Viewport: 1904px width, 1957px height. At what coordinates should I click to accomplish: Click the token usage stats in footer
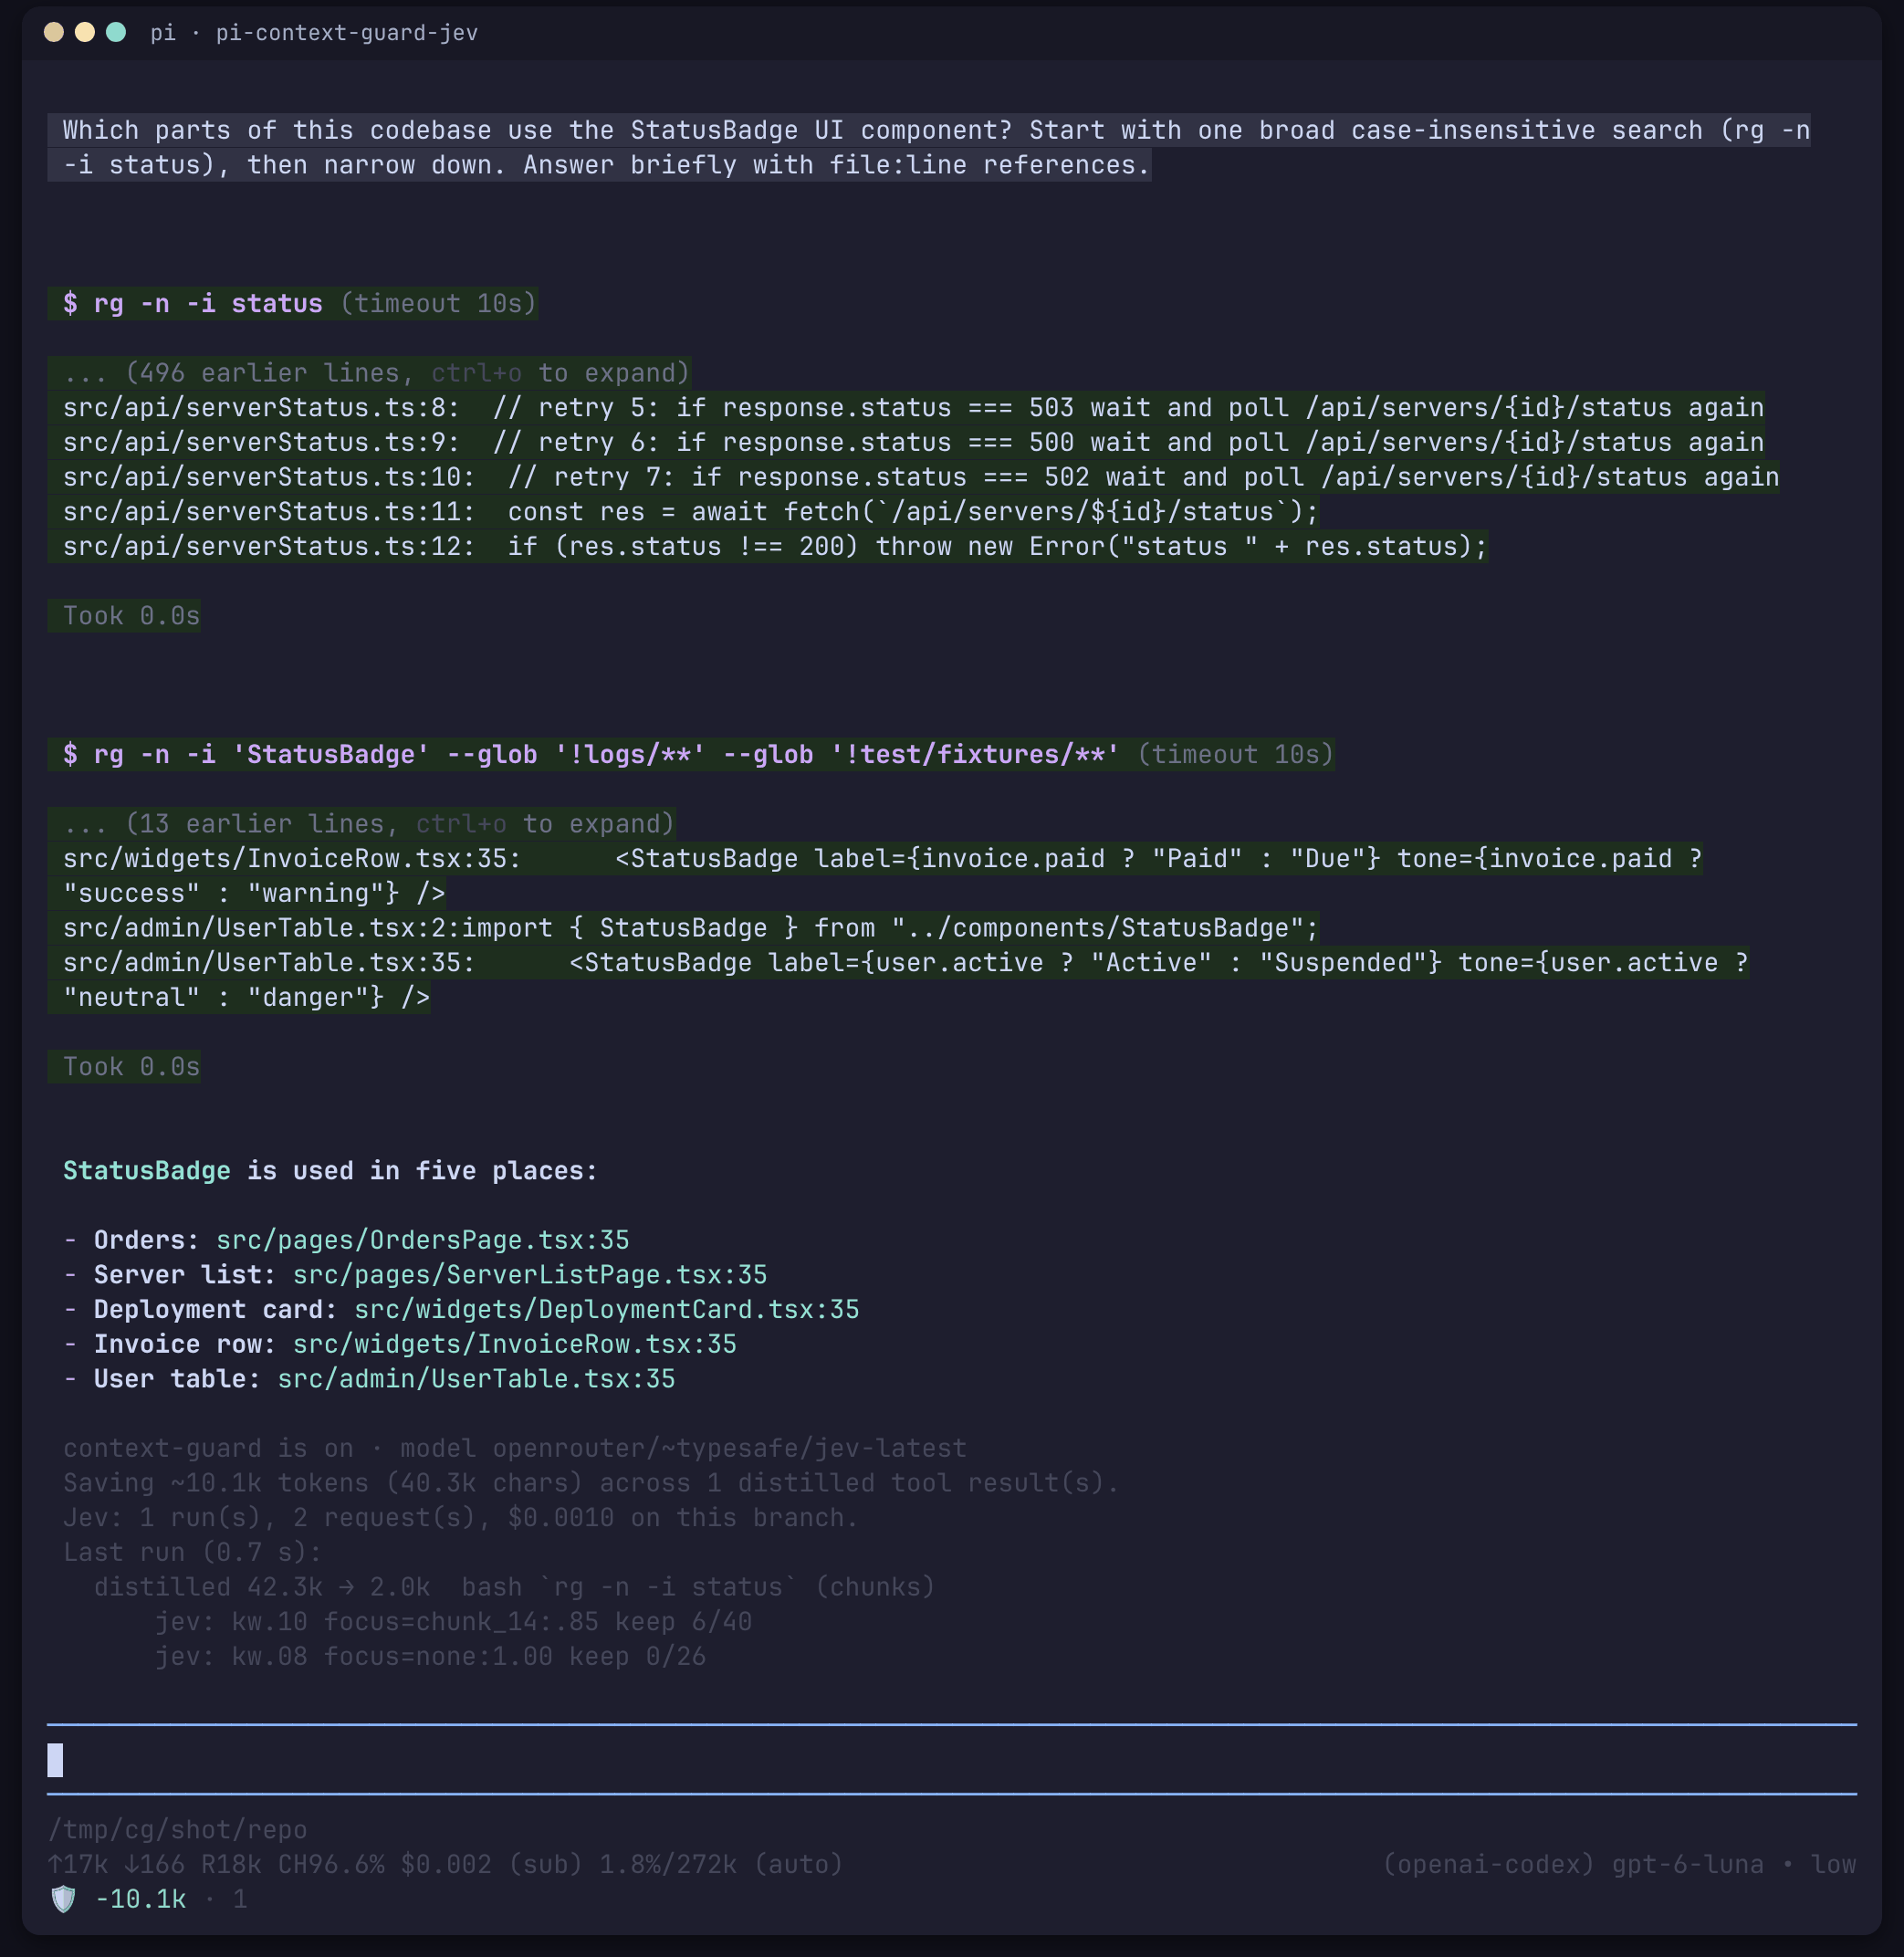pyautogui.click(x=446, y=1865)
